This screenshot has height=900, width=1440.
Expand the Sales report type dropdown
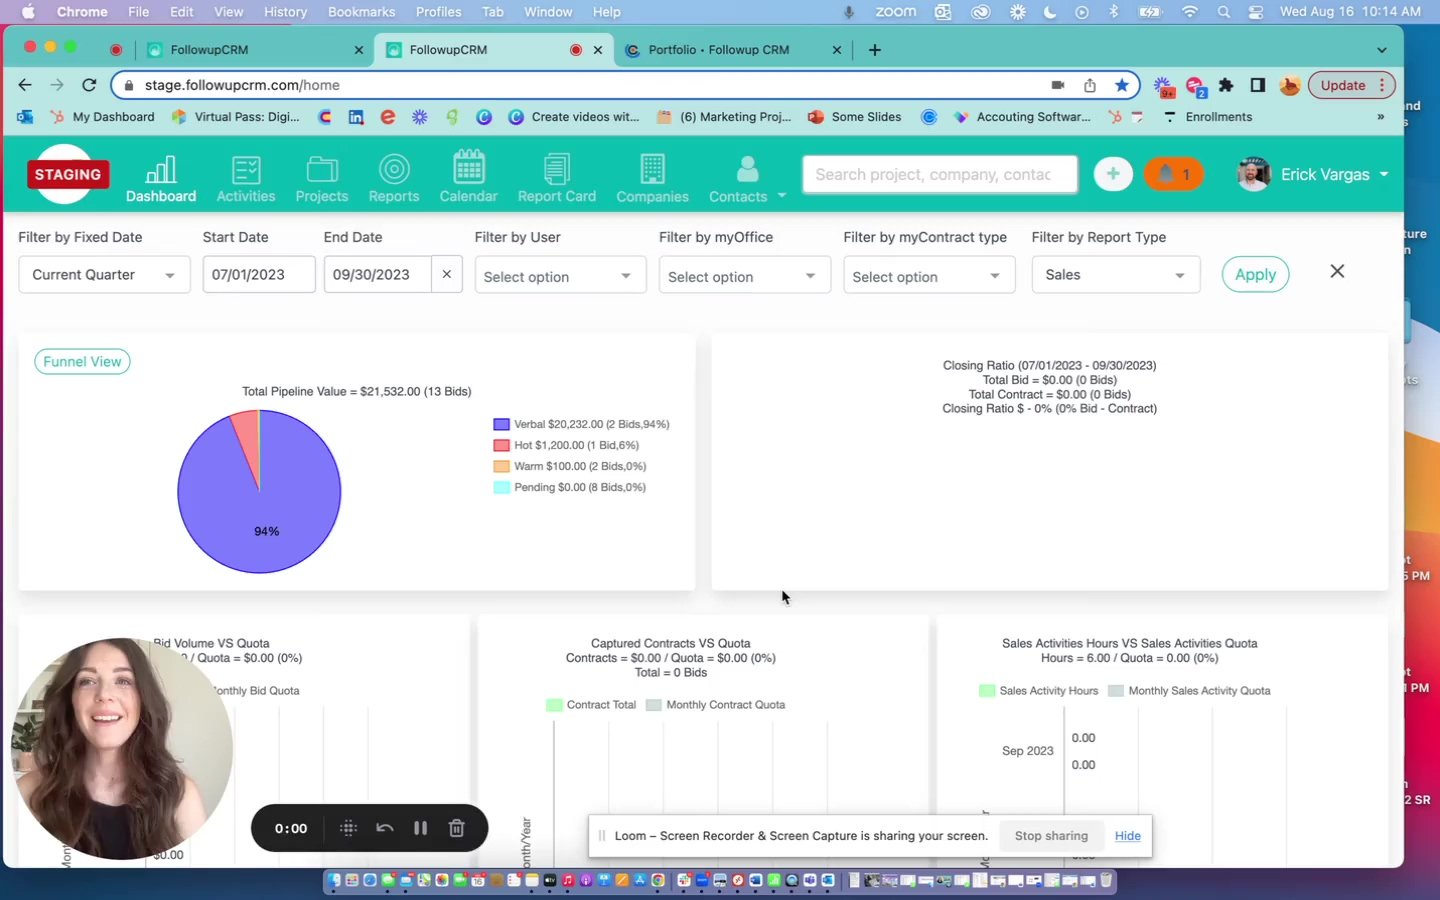click(x=1114, y=275)
